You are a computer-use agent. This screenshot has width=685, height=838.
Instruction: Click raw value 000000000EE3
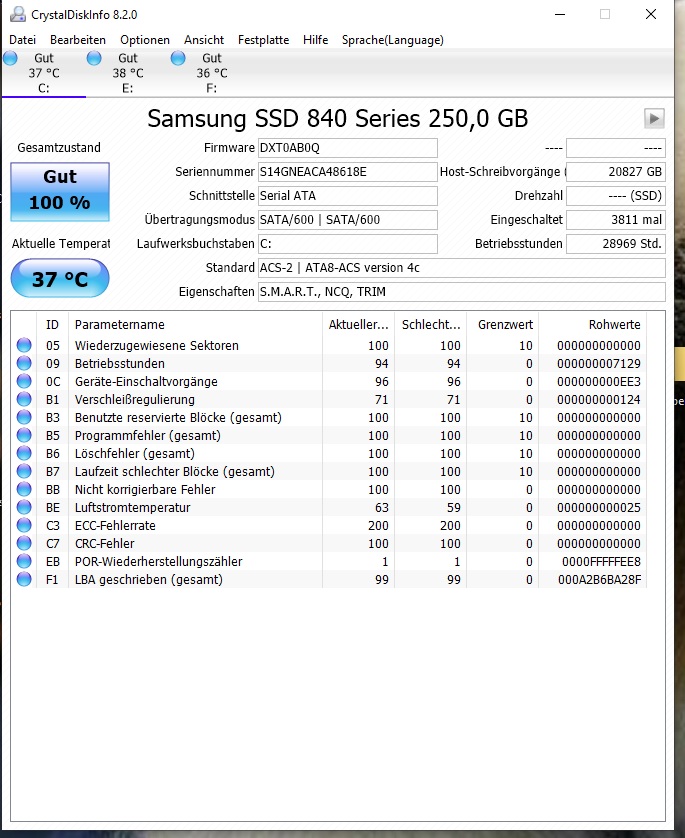pyautogui.click(x=598, y=382)
